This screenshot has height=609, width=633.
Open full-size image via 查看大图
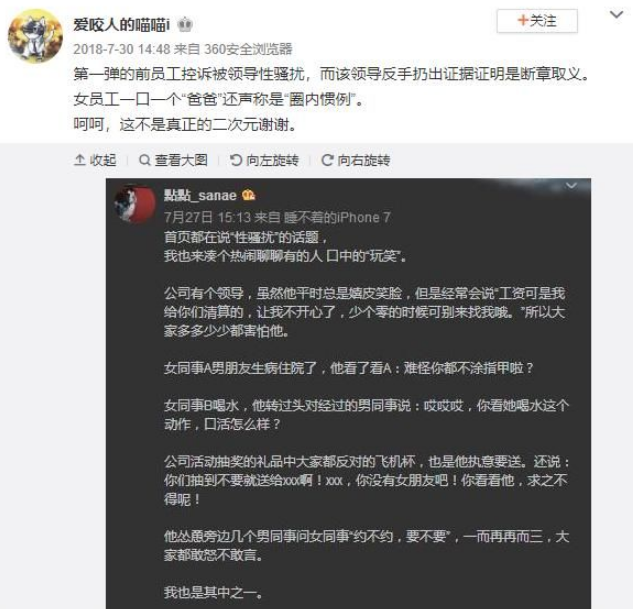click(x=173, y=160)
